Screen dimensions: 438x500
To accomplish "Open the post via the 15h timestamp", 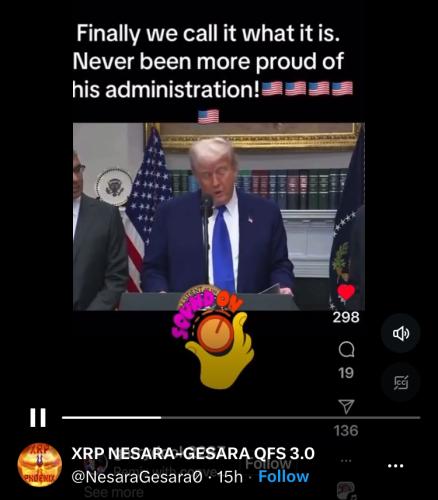I will pos(230,477).
